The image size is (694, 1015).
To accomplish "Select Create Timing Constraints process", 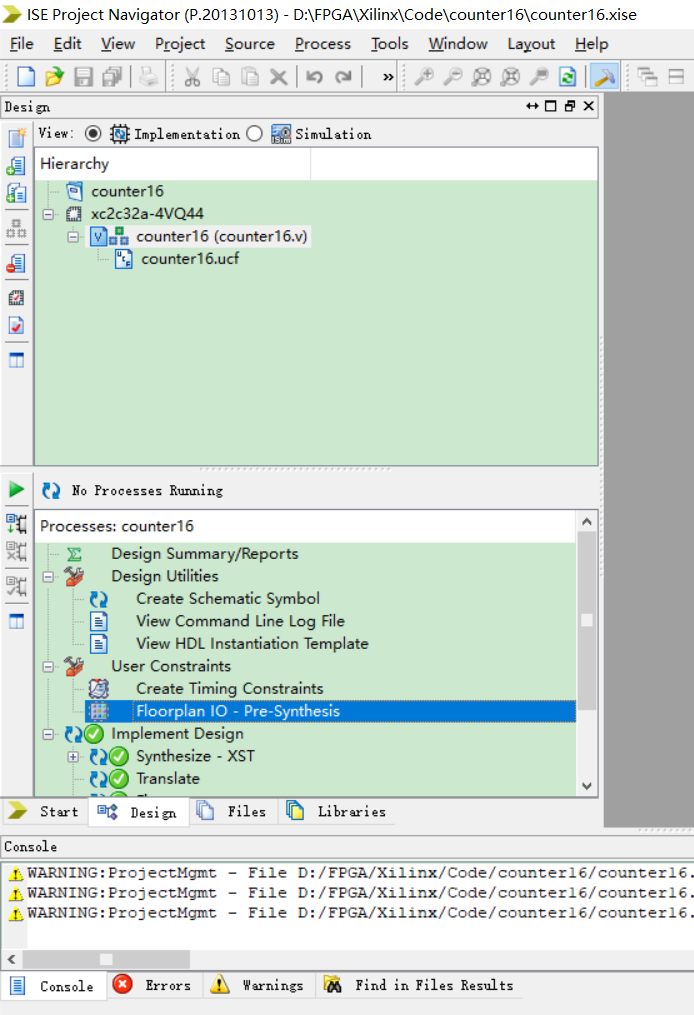I will point(229,689).
